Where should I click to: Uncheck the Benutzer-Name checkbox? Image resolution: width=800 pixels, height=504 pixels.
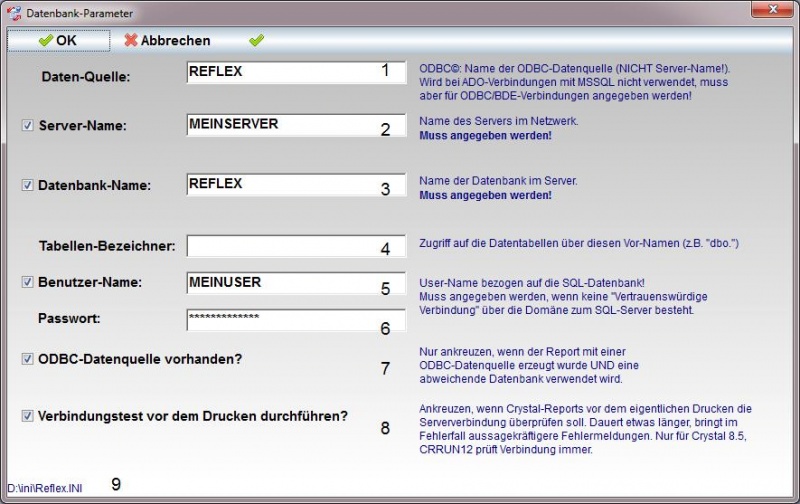(28, 282)
